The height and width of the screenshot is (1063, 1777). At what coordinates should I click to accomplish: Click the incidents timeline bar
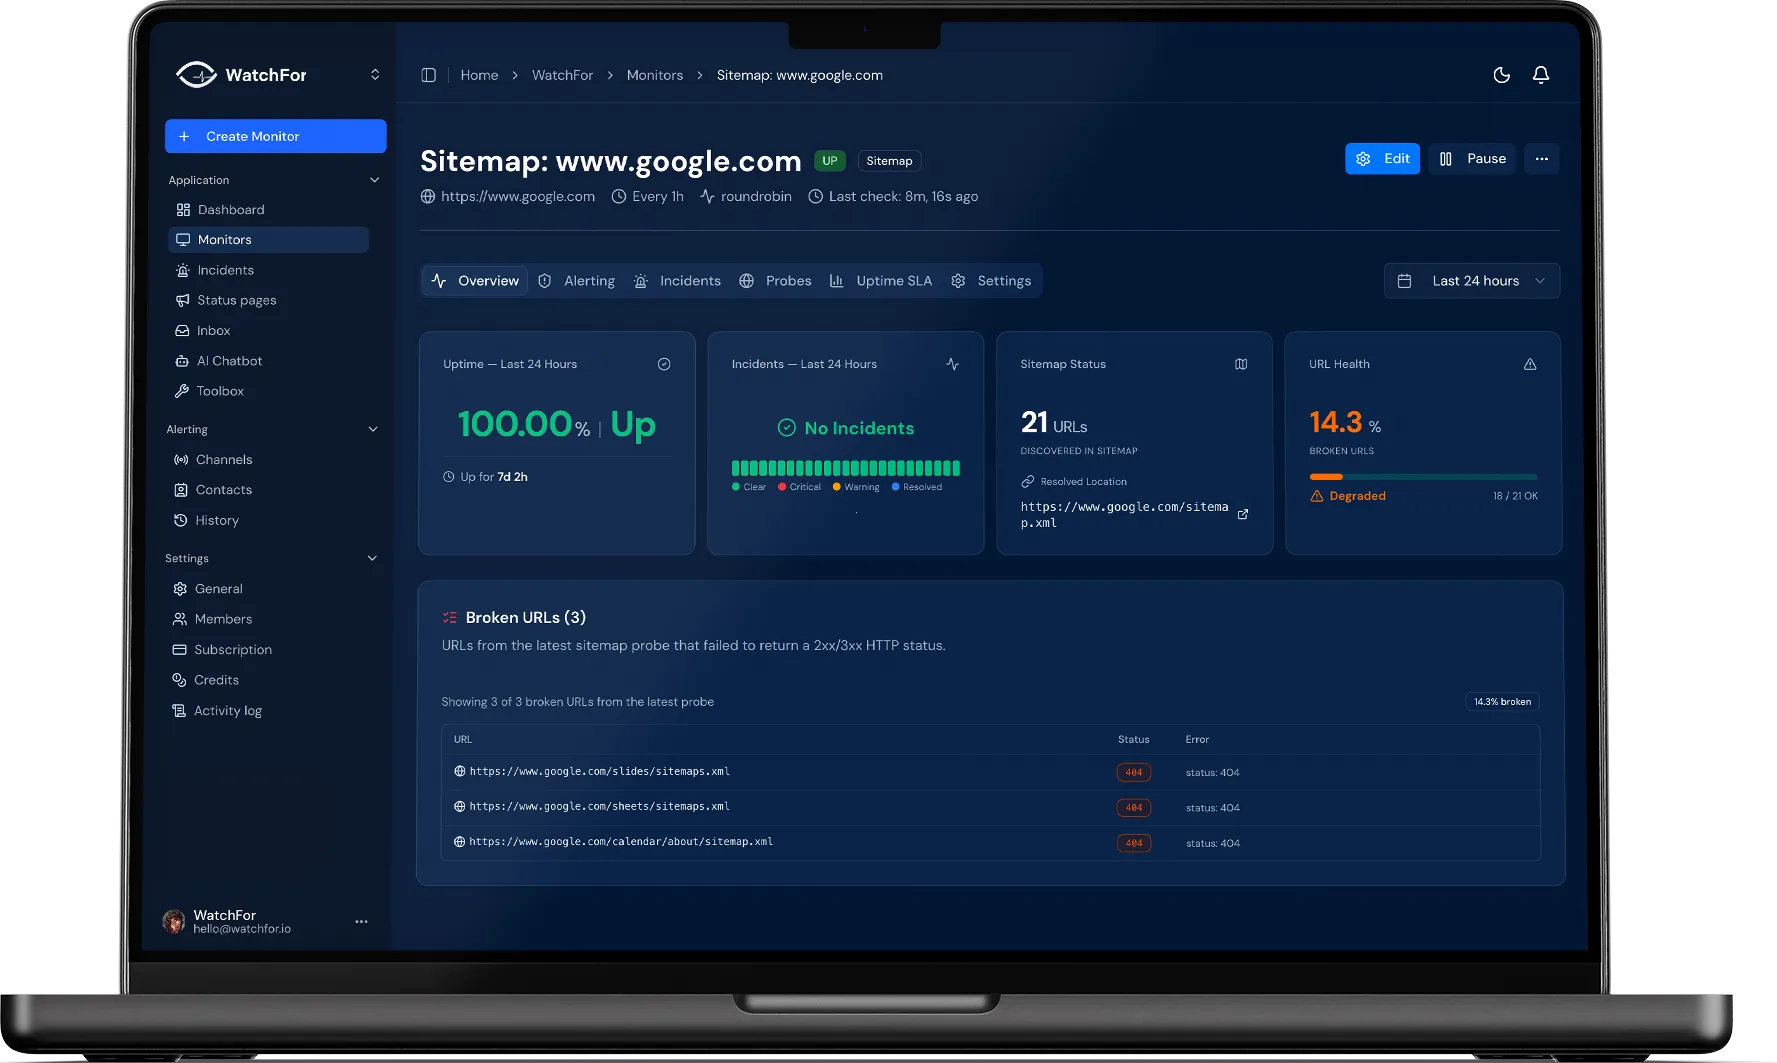point(846,468)
